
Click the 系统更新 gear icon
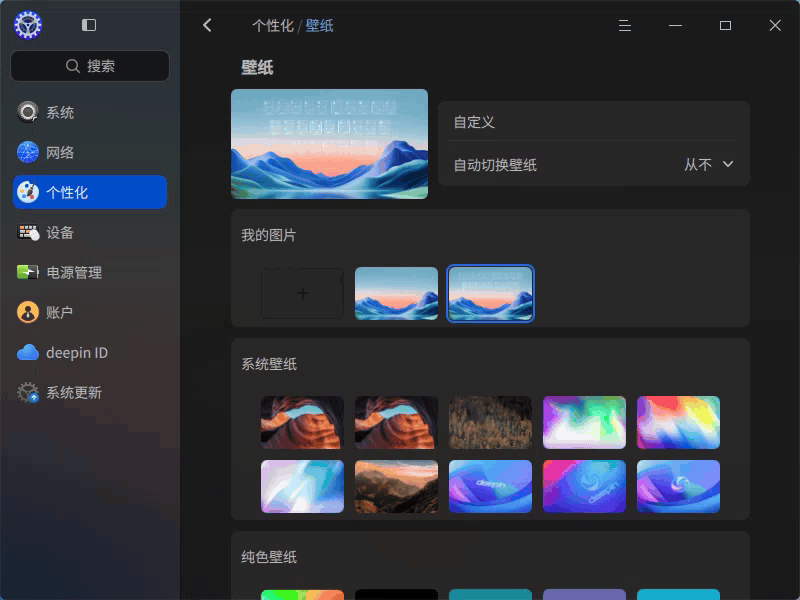(28, 392)
